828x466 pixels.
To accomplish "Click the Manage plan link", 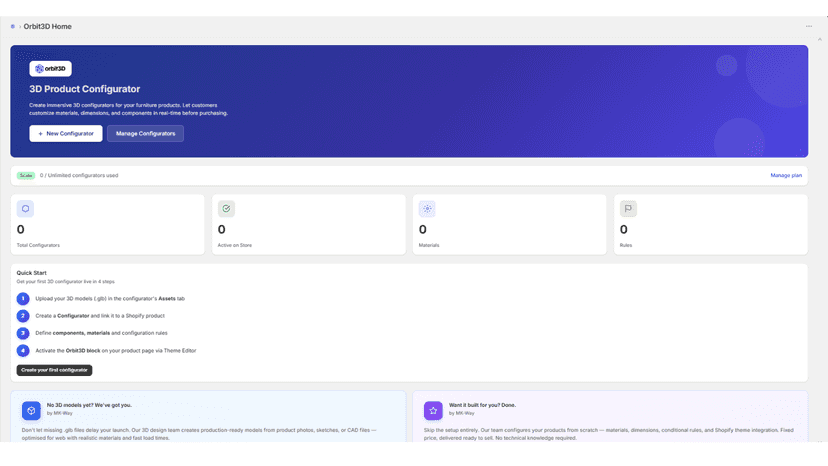I will (786, 175).
